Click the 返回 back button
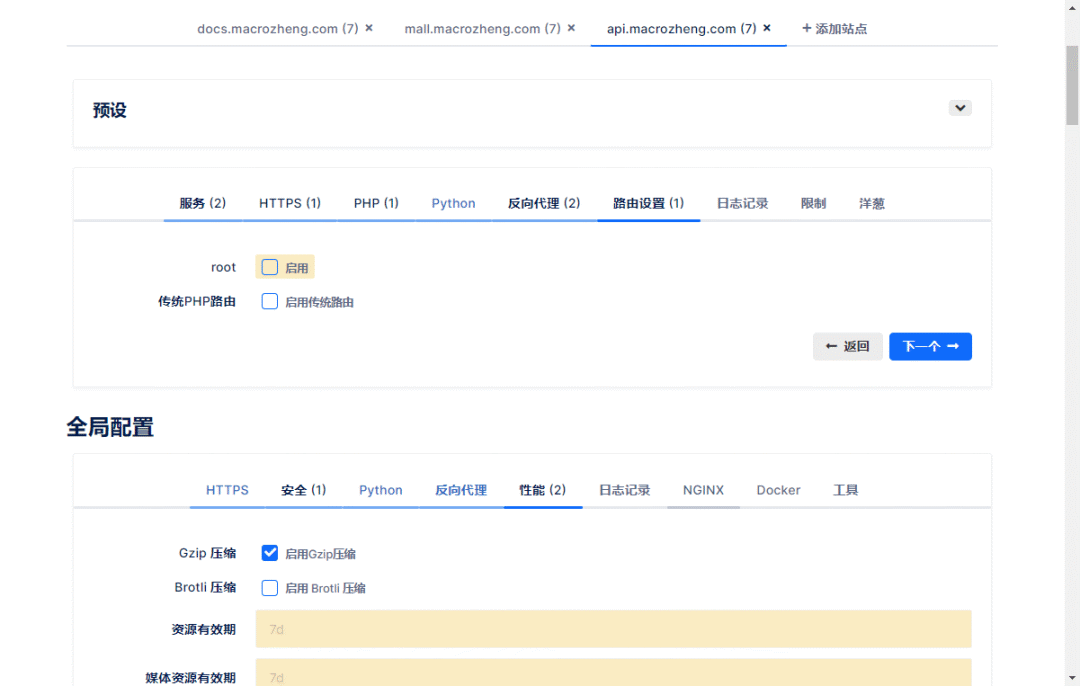Viewport: 1080px width, 686px height. pos(847,346)
